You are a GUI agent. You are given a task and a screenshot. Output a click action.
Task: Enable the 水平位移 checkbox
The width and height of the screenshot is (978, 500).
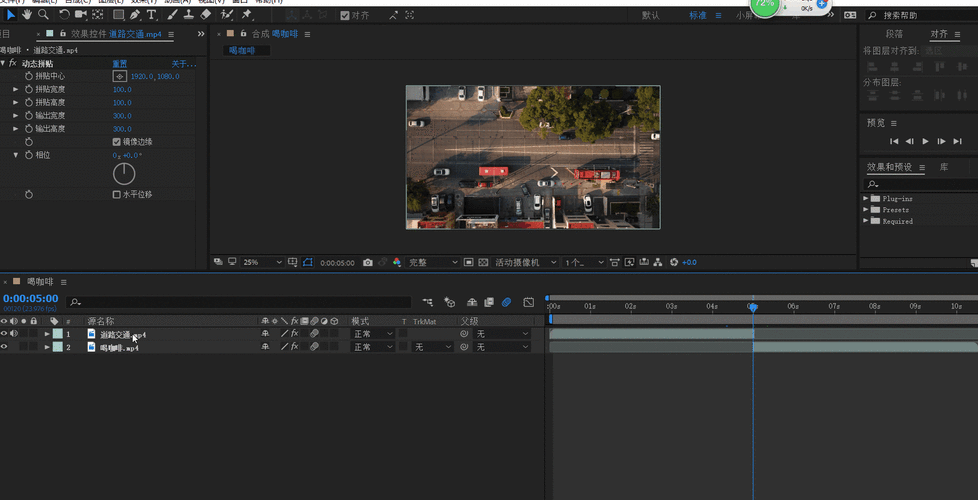click(x=117, y=195)
